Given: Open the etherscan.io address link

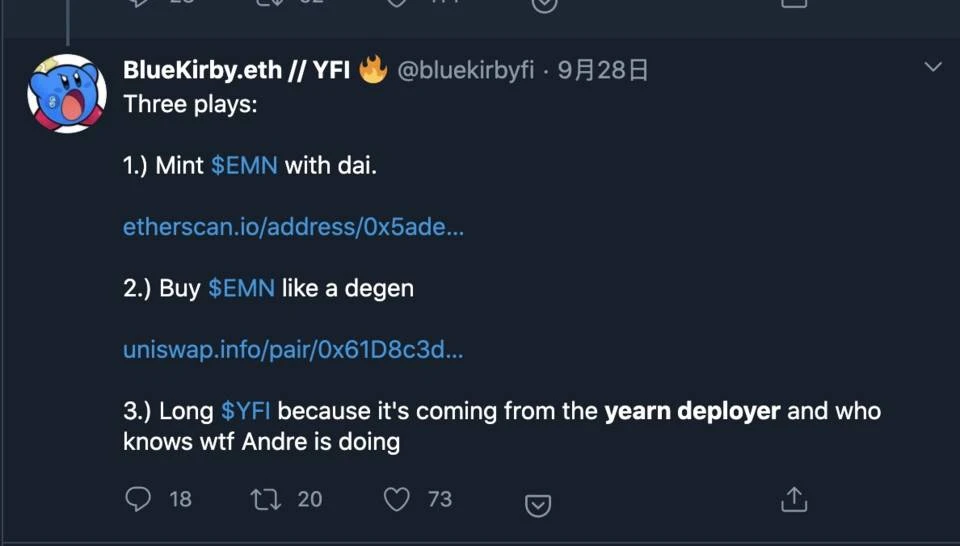Looking at the screenshot, I should (x=293, y=227).
